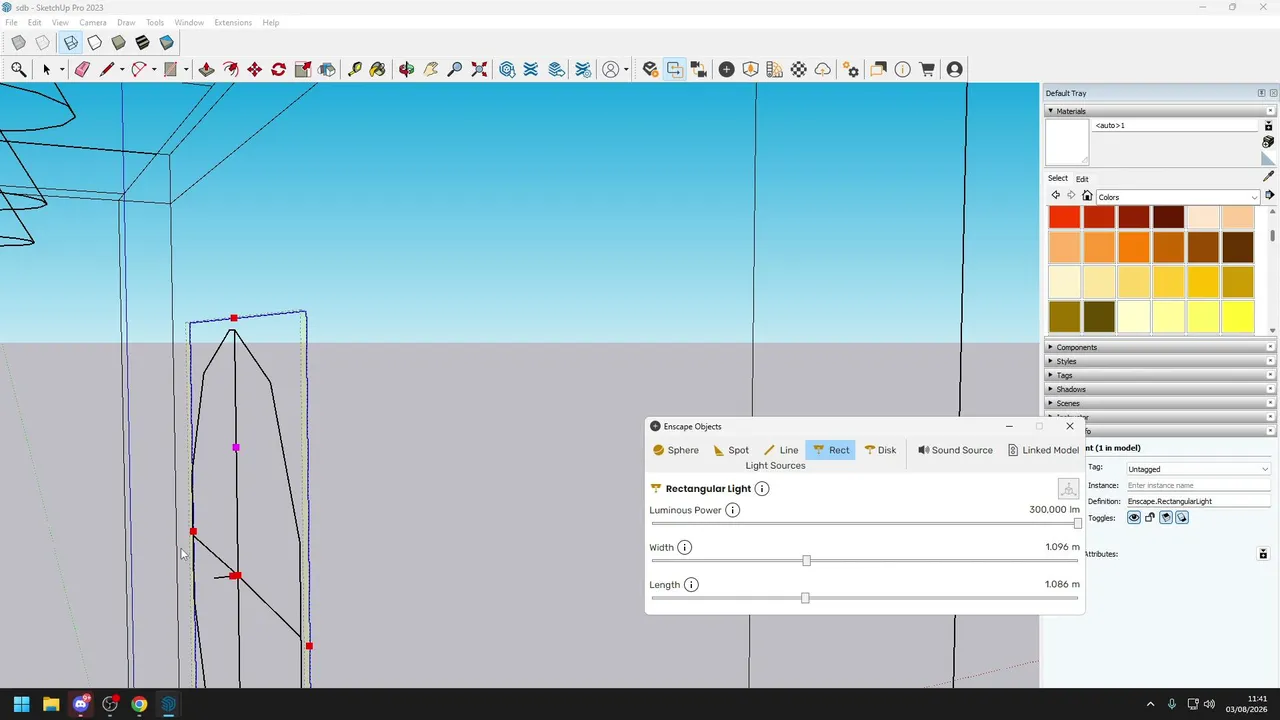
Task: Choose the Disk light source
Action: 880,450
